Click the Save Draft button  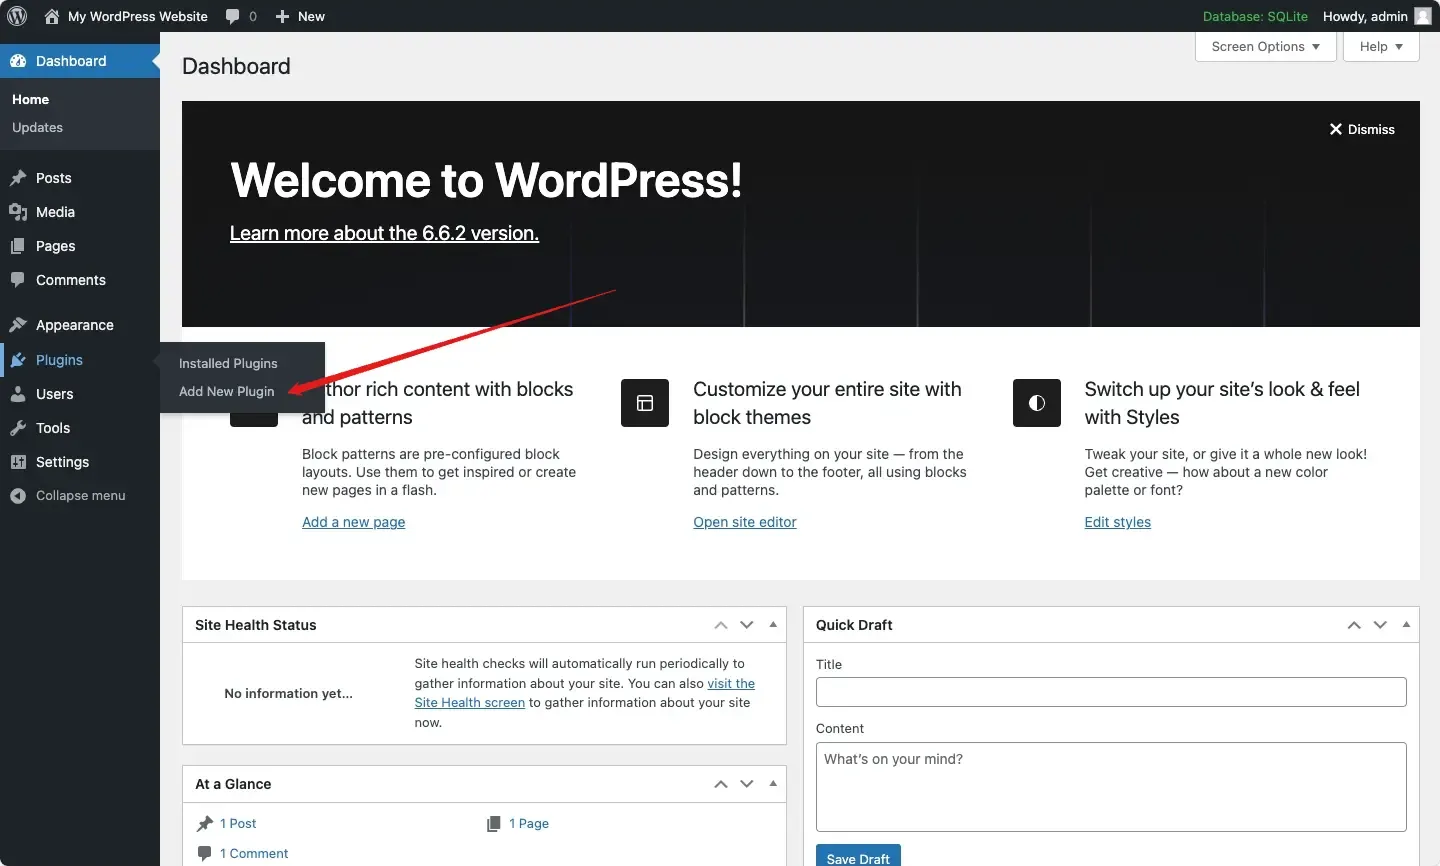(x=857, y=858)
